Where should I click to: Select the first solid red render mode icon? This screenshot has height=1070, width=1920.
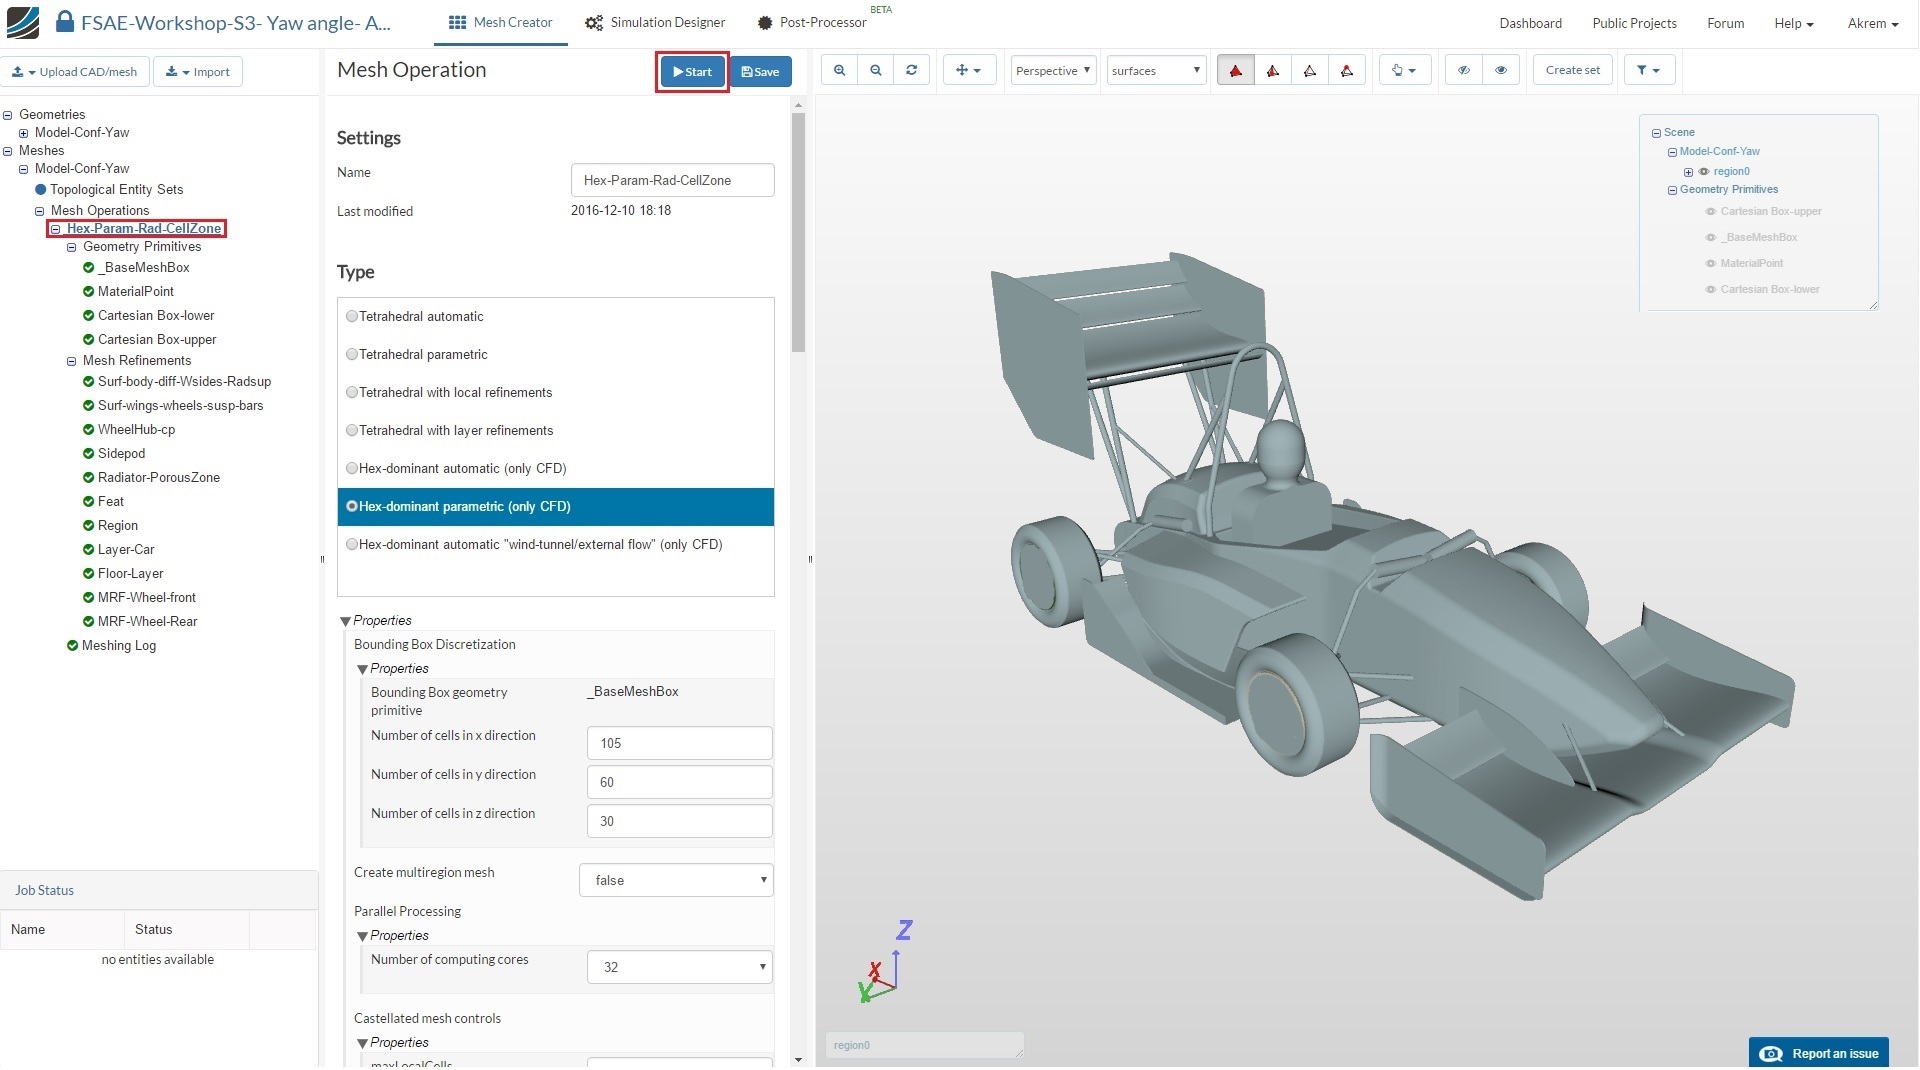[x=1236, y=70]
